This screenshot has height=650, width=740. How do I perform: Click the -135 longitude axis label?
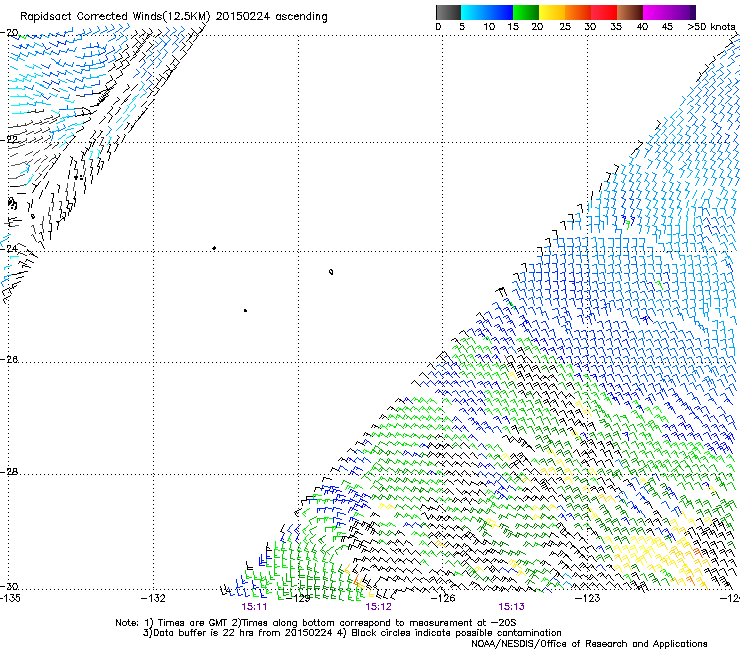10,599
